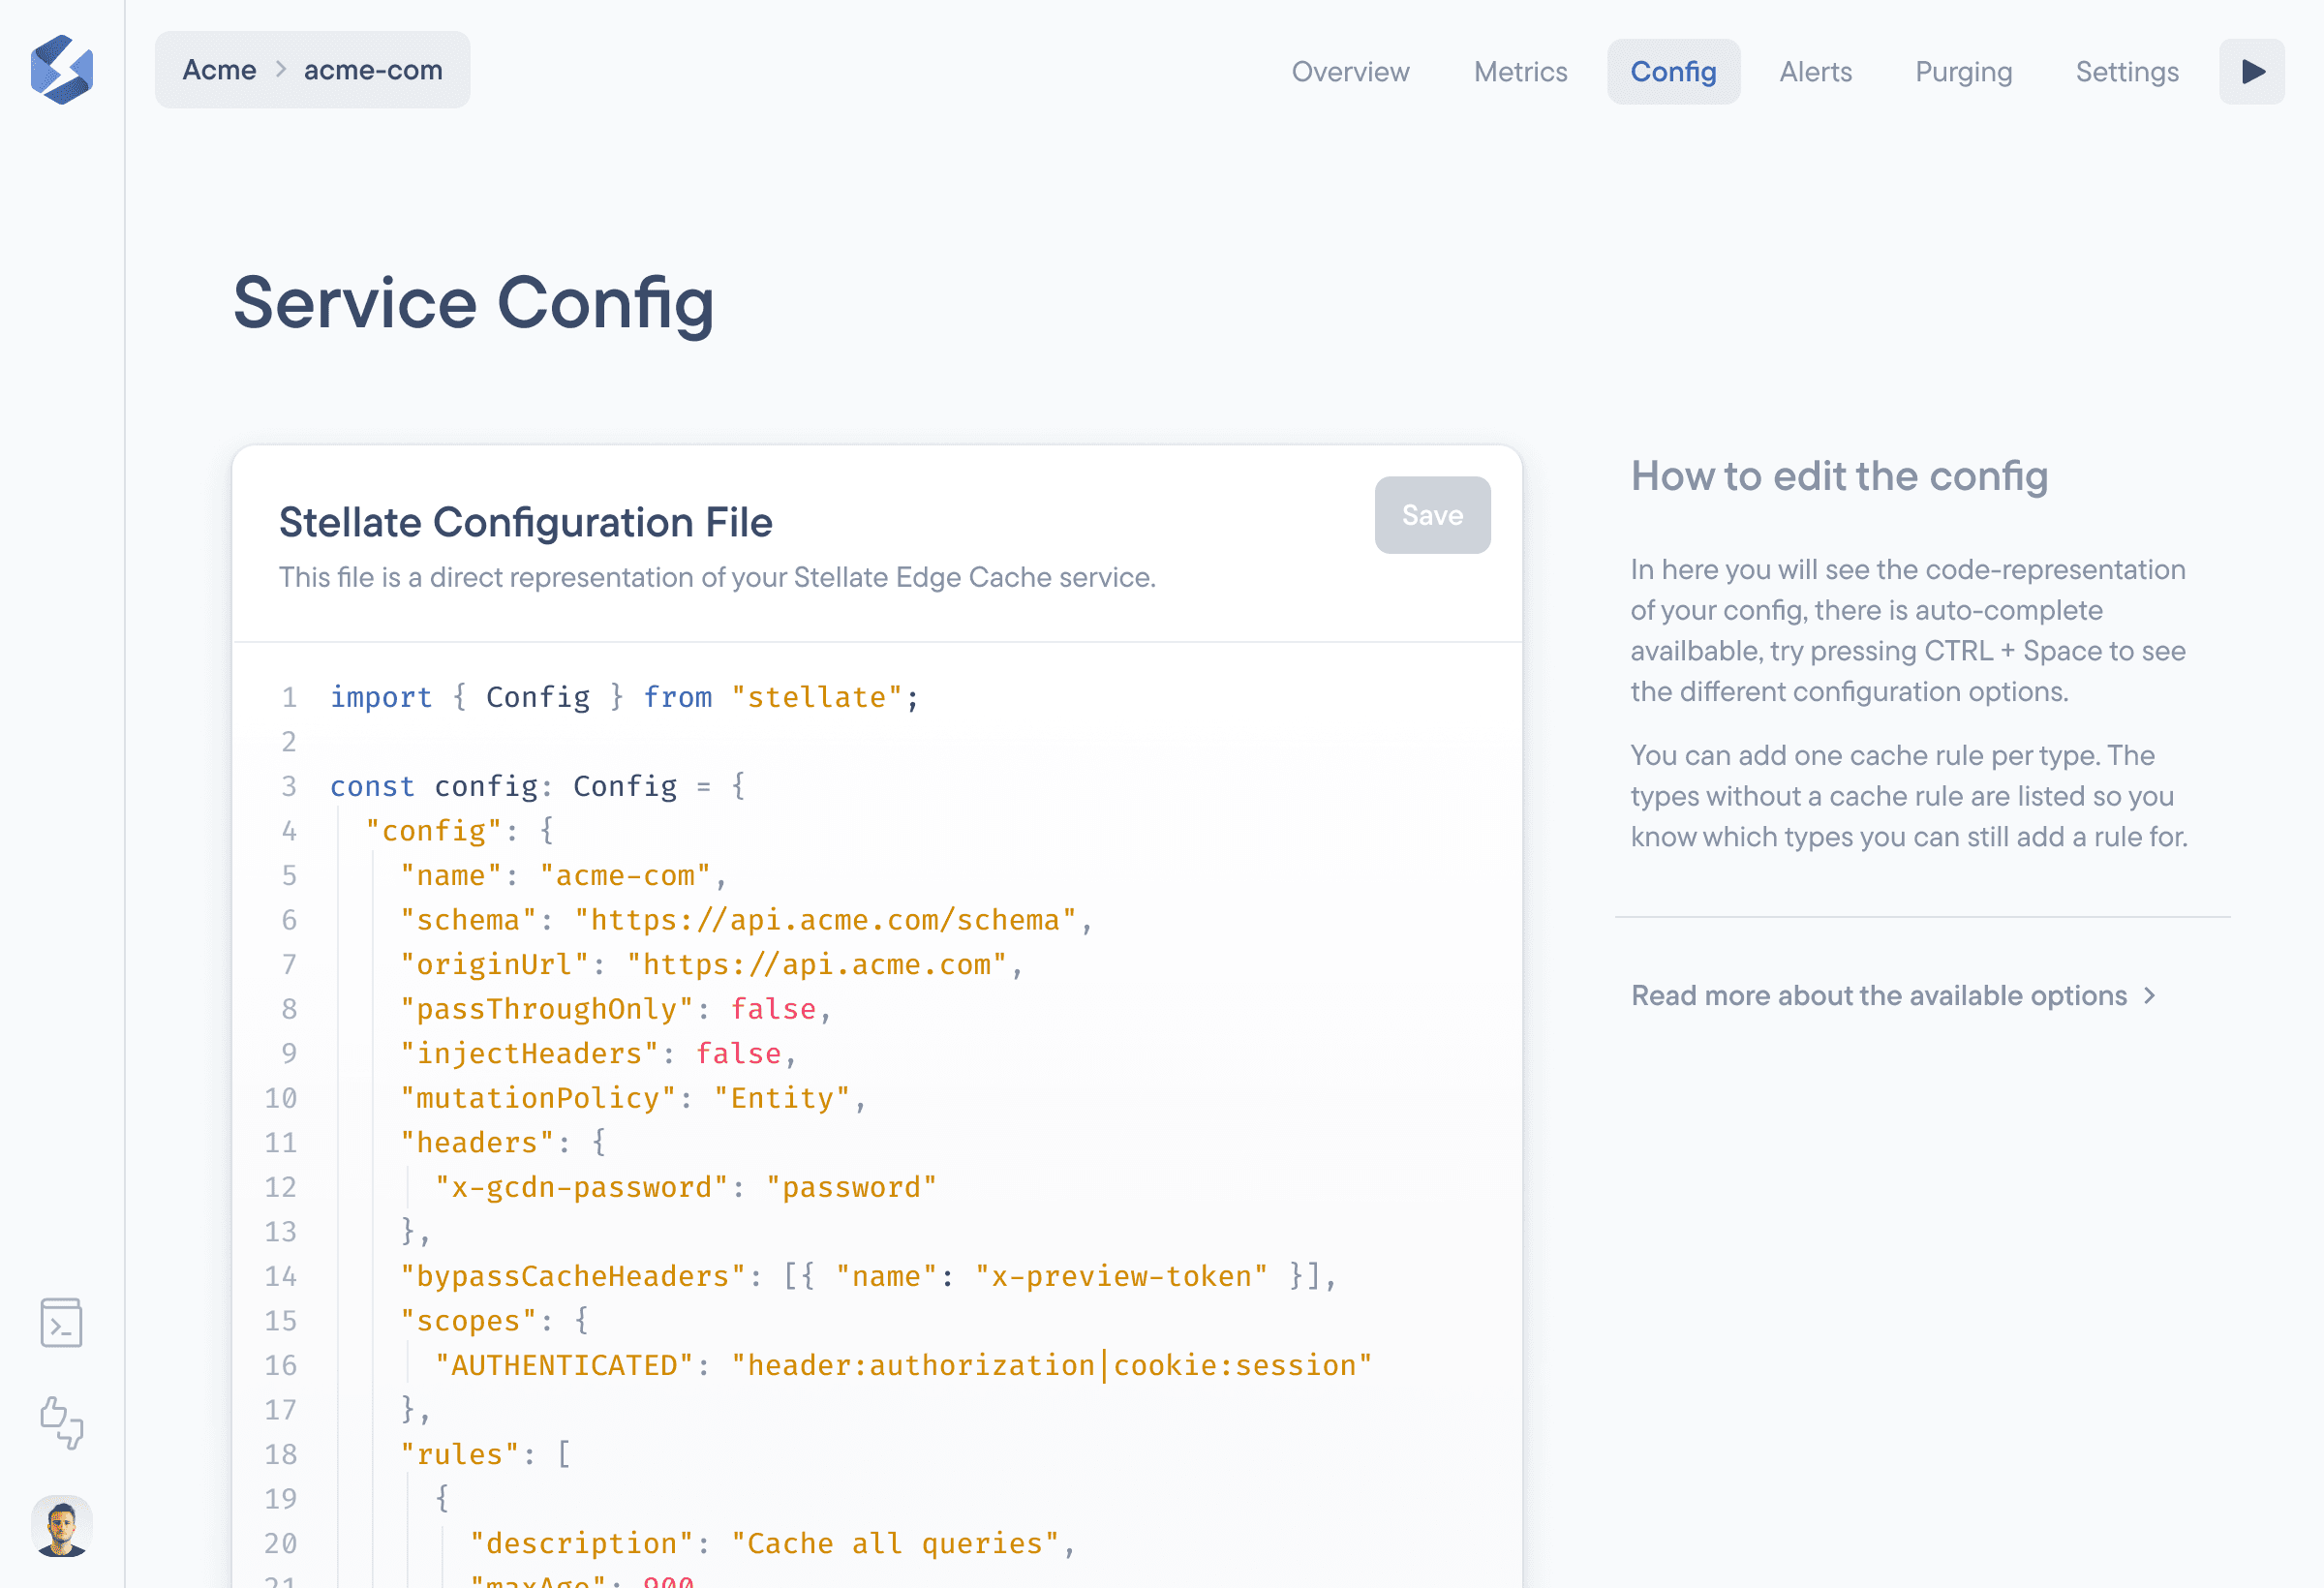
Task: Click the Stellate logo icon
Action: [62, 70]
